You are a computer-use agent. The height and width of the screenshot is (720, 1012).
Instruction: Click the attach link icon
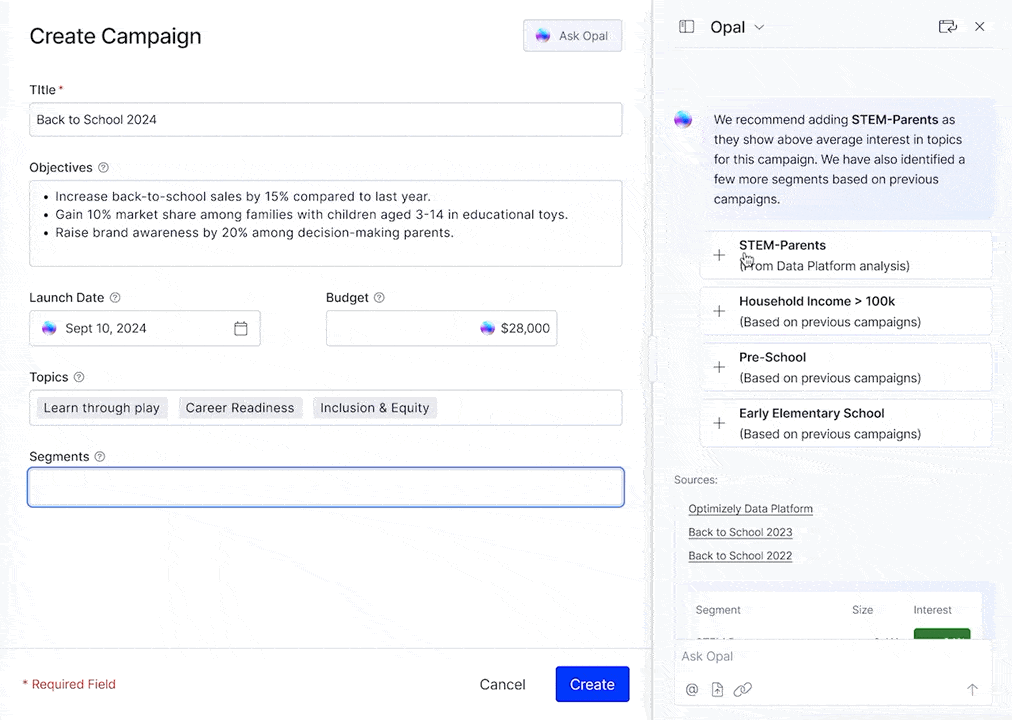[x=742, y=689]
